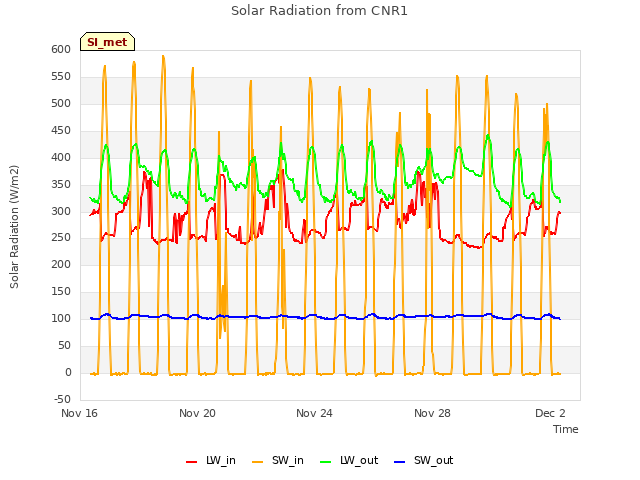
Task: Click the highest orange SW_in peak near 590
Action: (x=163, y=56)
